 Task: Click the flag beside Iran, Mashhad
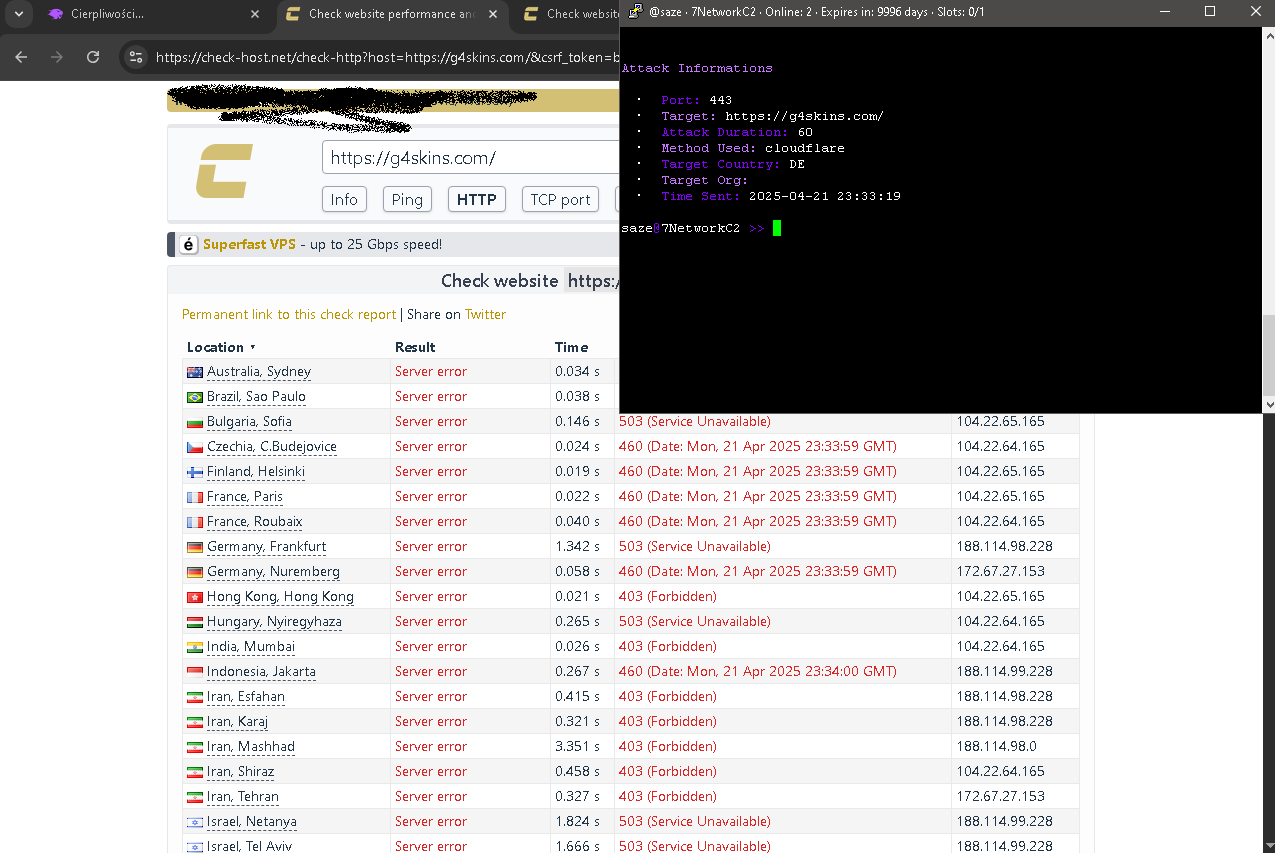pos(195,747)
